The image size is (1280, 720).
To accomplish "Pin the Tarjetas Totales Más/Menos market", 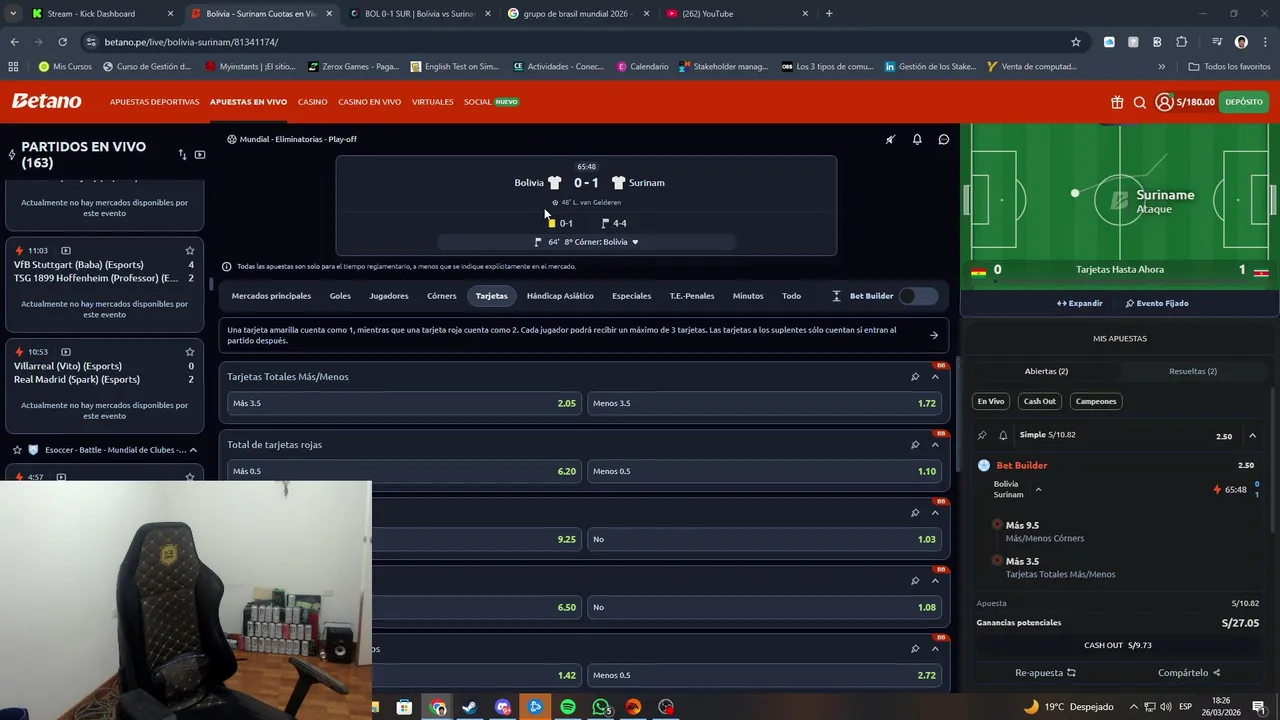I will [x=915, y=377].
